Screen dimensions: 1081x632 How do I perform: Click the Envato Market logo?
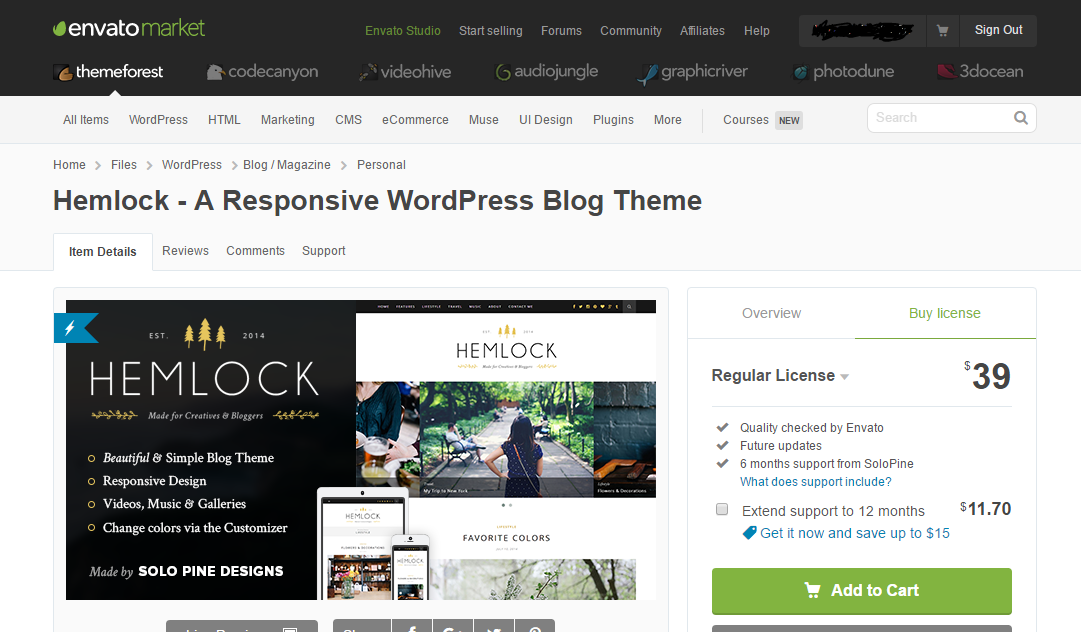(129, 28)
